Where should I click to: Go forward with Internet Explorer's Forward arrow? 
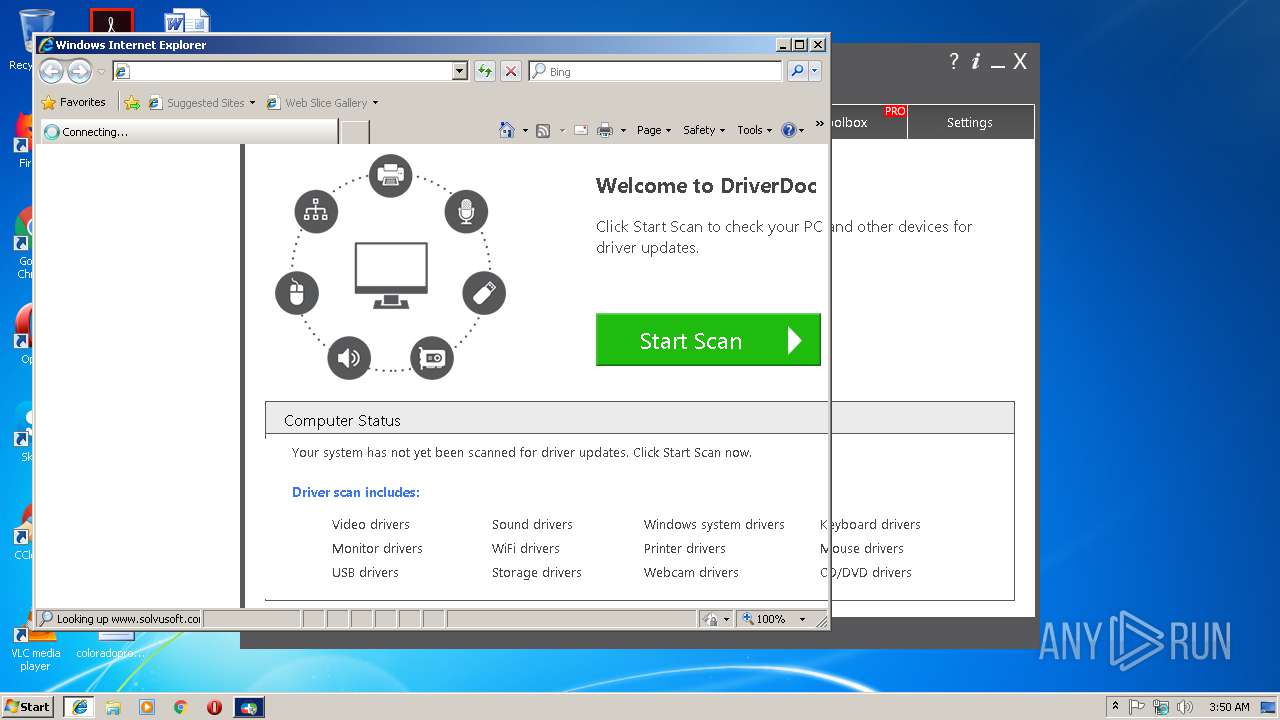point(79,71)
